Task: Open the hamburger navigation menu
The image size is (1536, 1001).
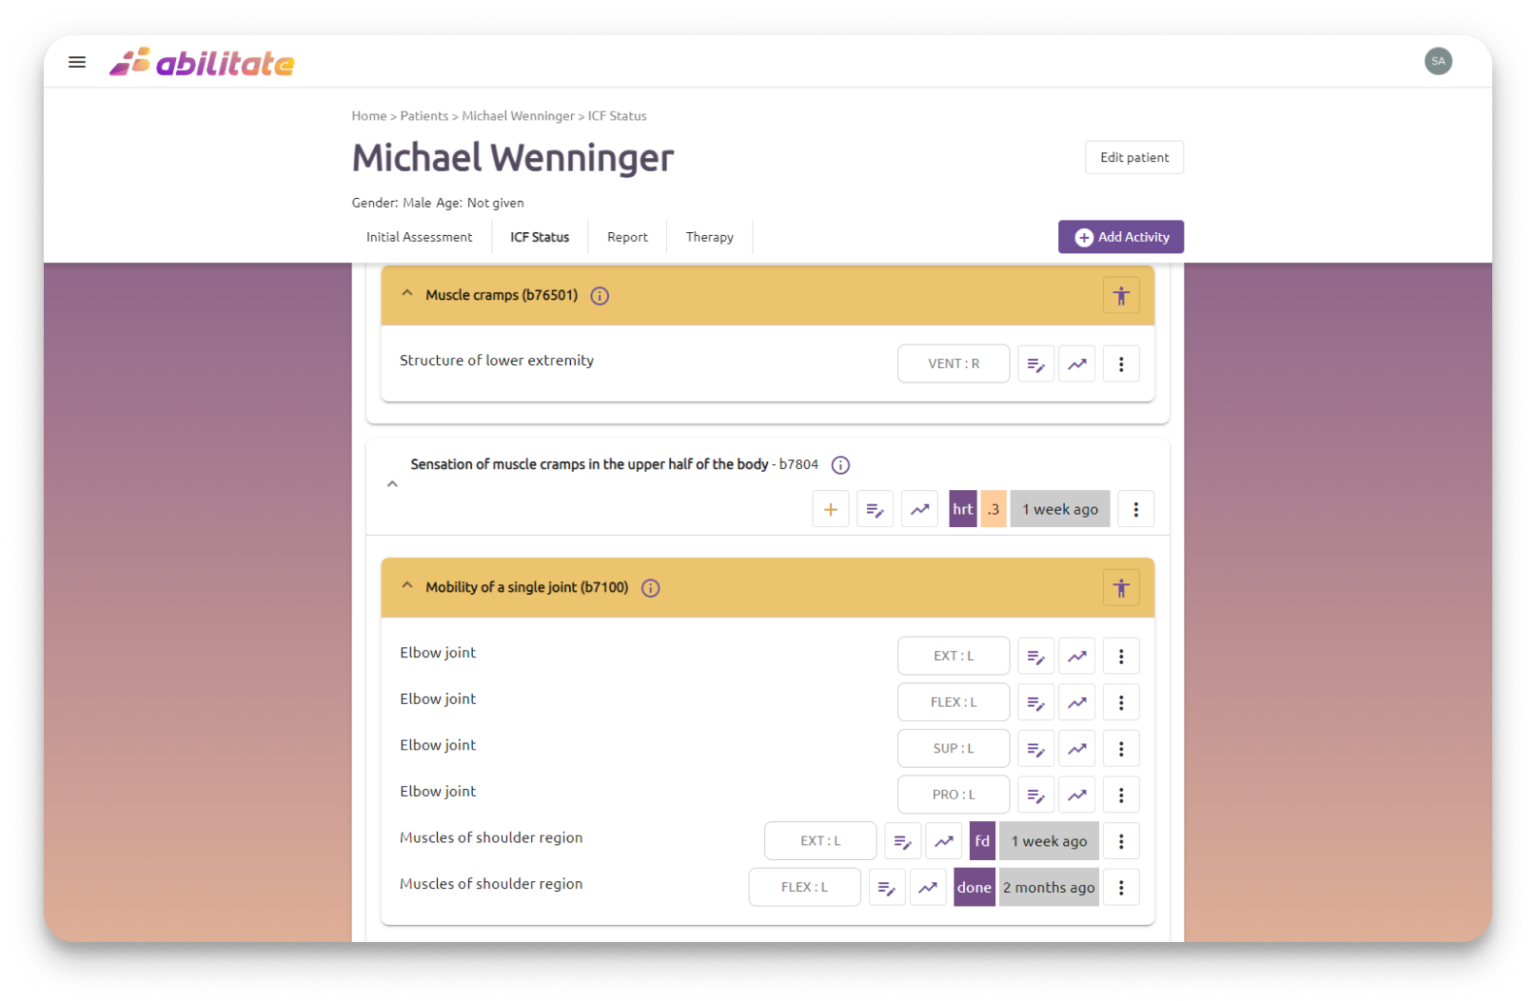Action: pos(77,62)
